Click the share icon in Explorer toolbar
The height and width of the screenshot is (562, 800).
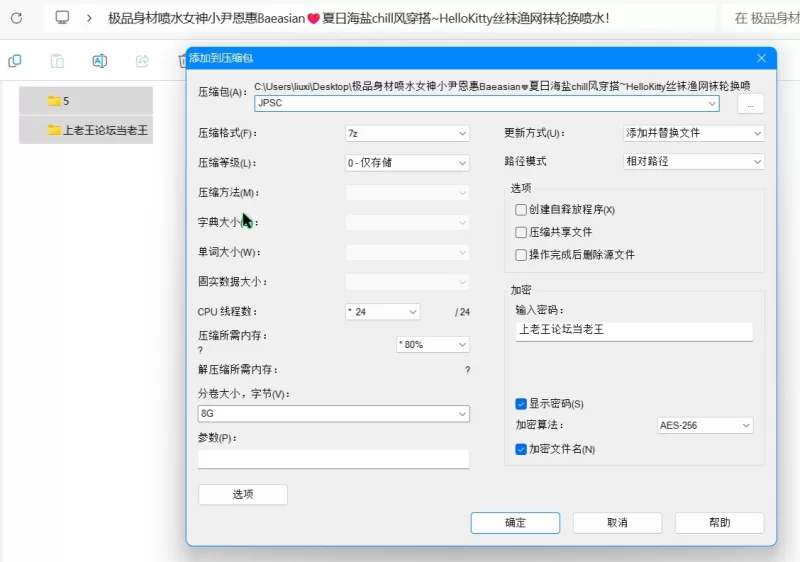[142, 61]
